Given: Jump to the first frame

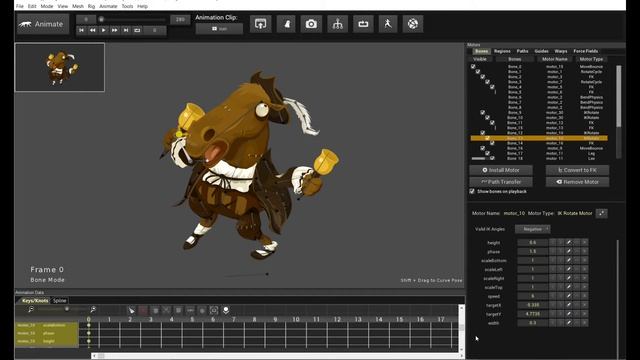Looking at the screenshot, I should click(x=81, y=30).
